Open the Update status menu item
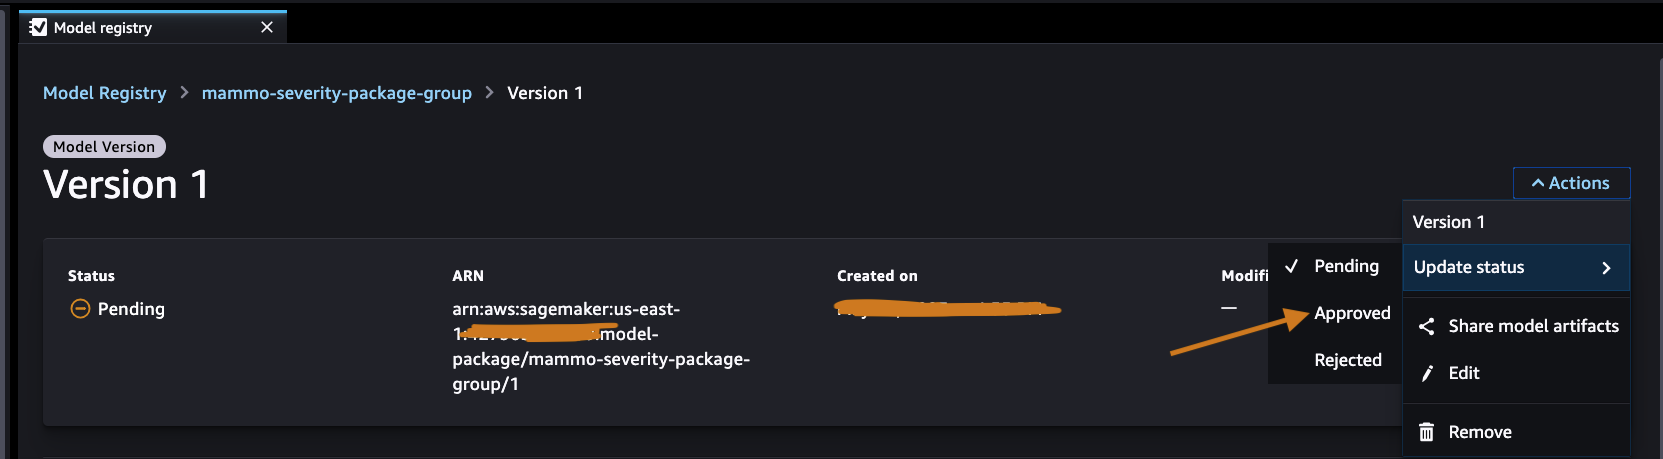 pos(1468,267)
